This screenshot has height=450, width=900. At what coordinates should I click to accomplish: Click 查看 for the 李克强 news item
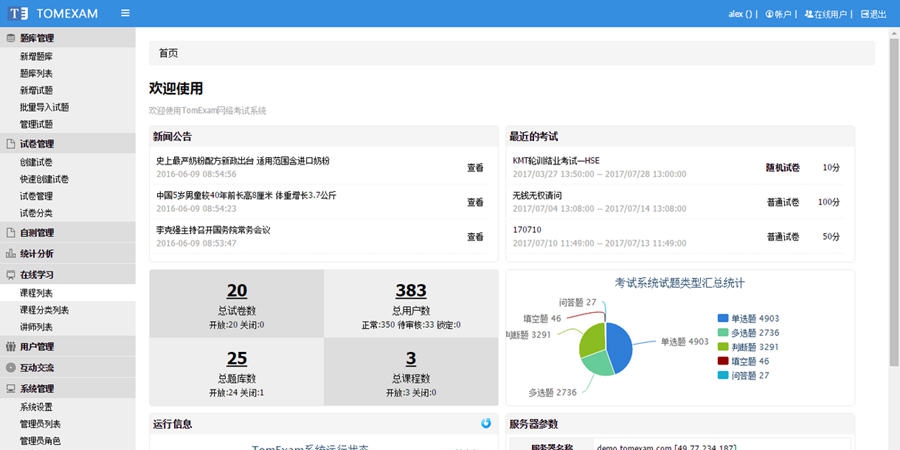coord(475,237)
